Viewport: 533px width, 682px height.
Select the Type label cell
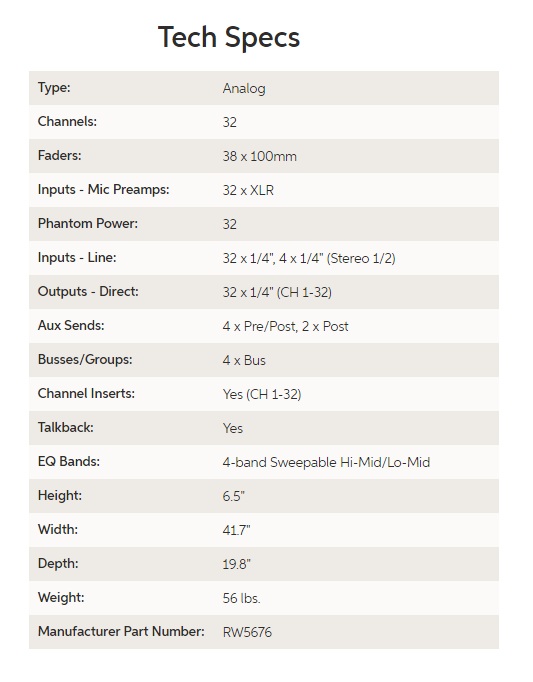click(54, 87)
